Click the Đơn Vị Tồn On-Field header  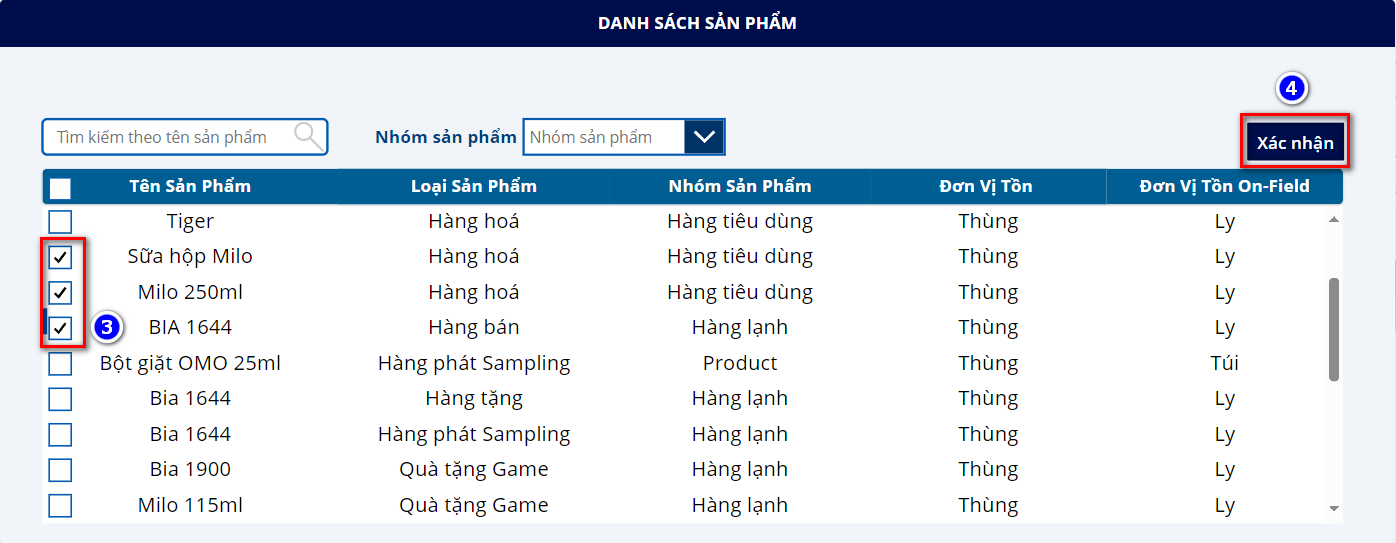[1224, 186]
